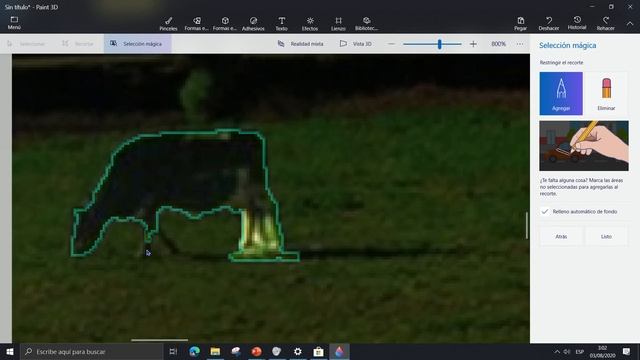Open the volume control in tray

click(567, 351)
